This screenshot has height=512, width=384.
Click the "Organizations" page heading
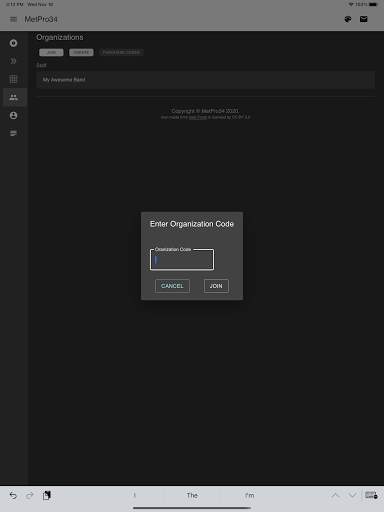pyautogui.click(x=60, y=37)
